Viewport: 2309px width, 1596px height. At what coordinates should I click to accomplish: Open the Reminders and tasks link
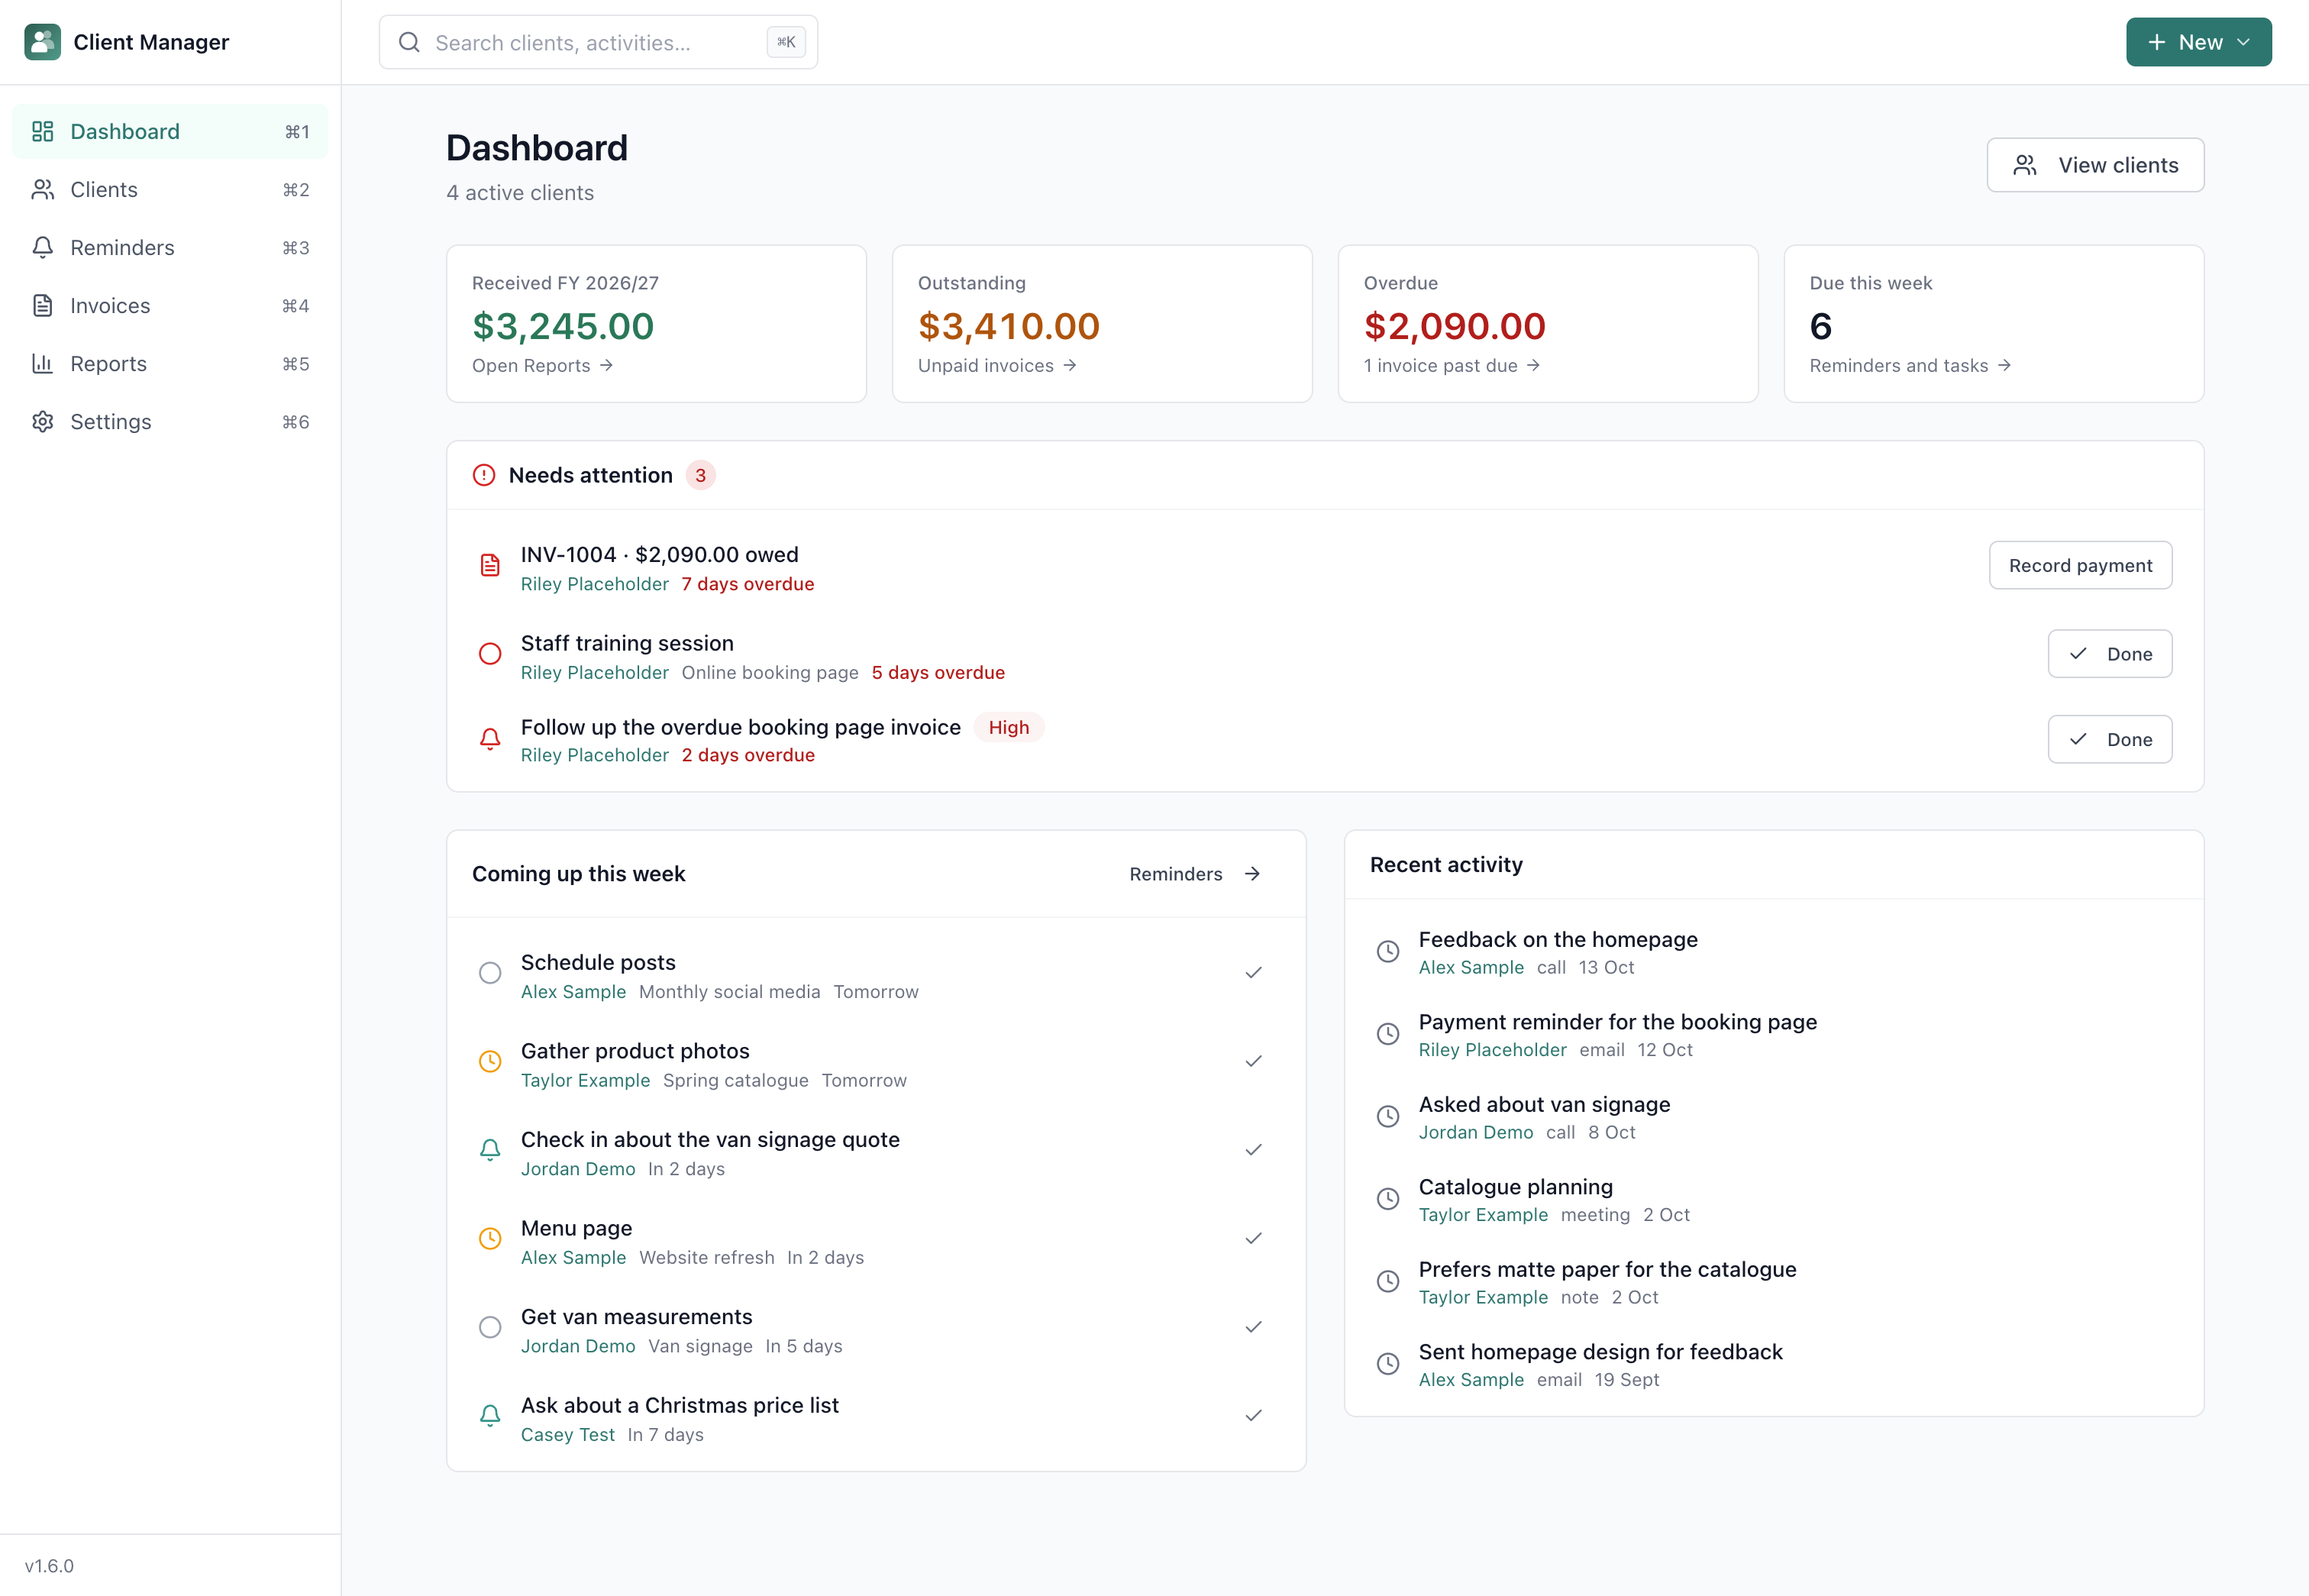[x=1909, y=366]
